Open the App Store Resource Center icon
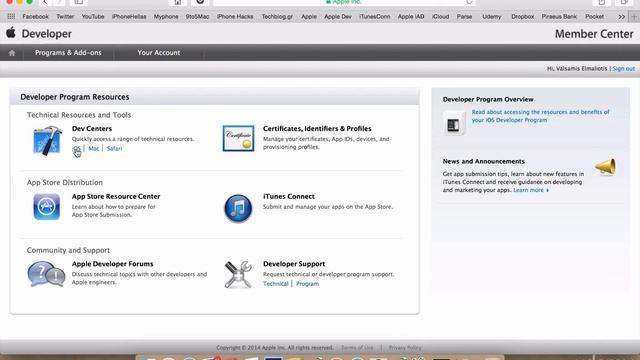The height and width of the screenshot is (360, 640). 47,207
